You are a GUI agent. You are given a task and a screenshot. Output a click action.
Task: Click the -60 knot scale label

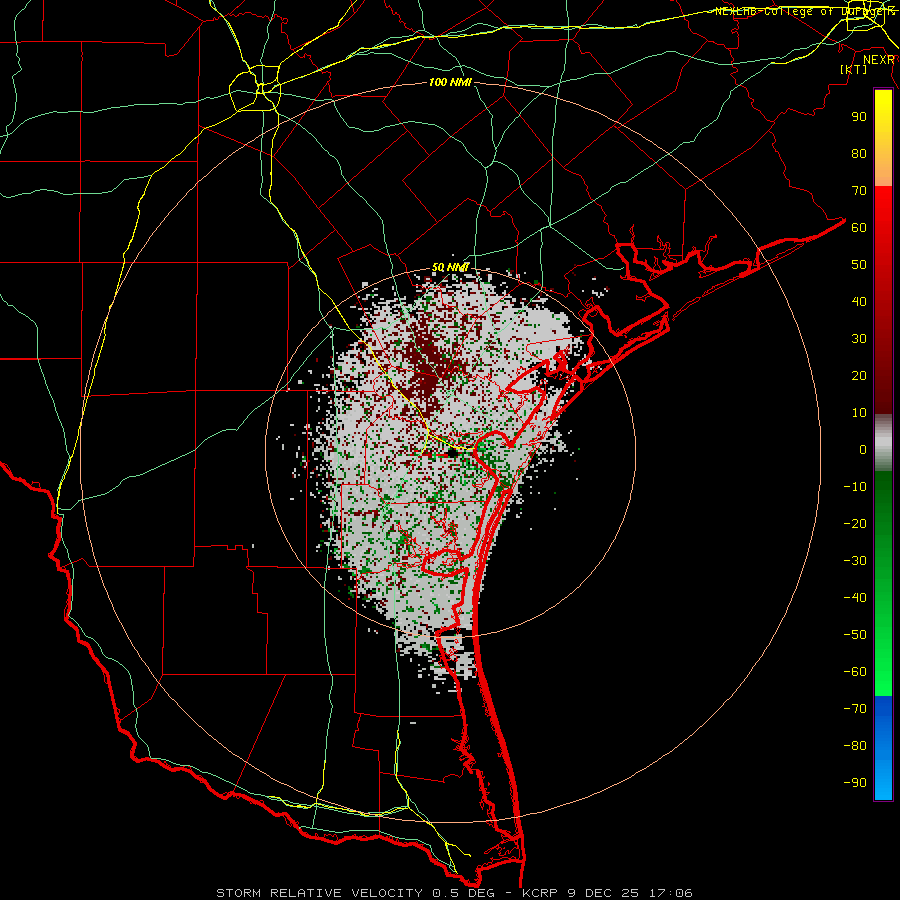point(855,672)
